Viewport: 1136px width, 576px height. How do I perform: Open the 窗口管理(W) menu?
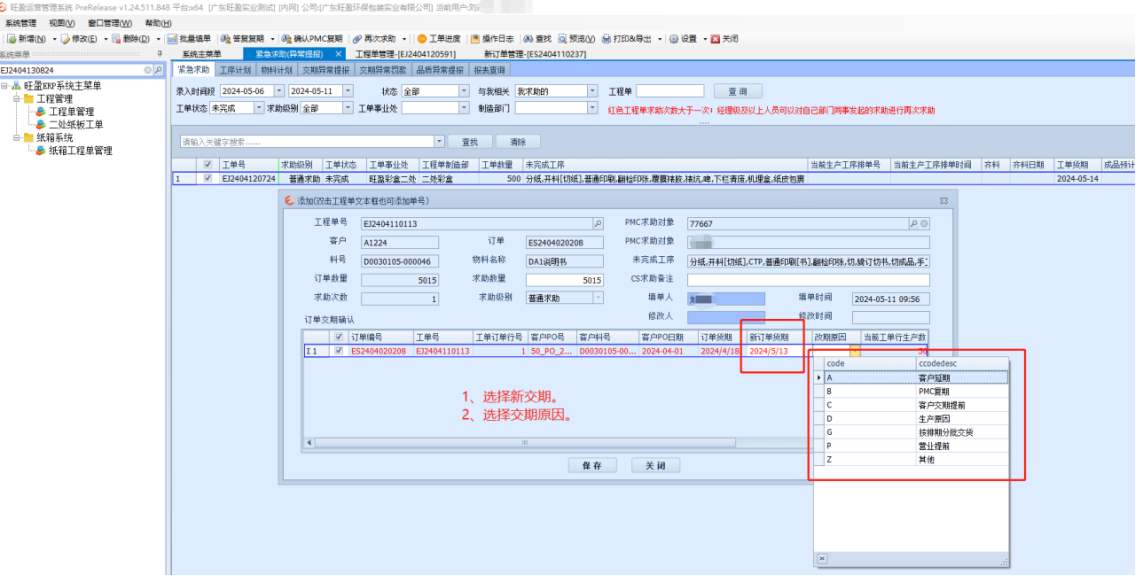[x=110, y=23]
